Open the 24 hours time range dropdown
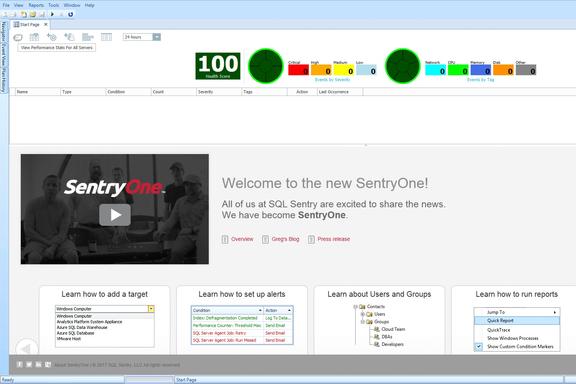The height and width of the screenshot is (384, 576). click(156, 37)
